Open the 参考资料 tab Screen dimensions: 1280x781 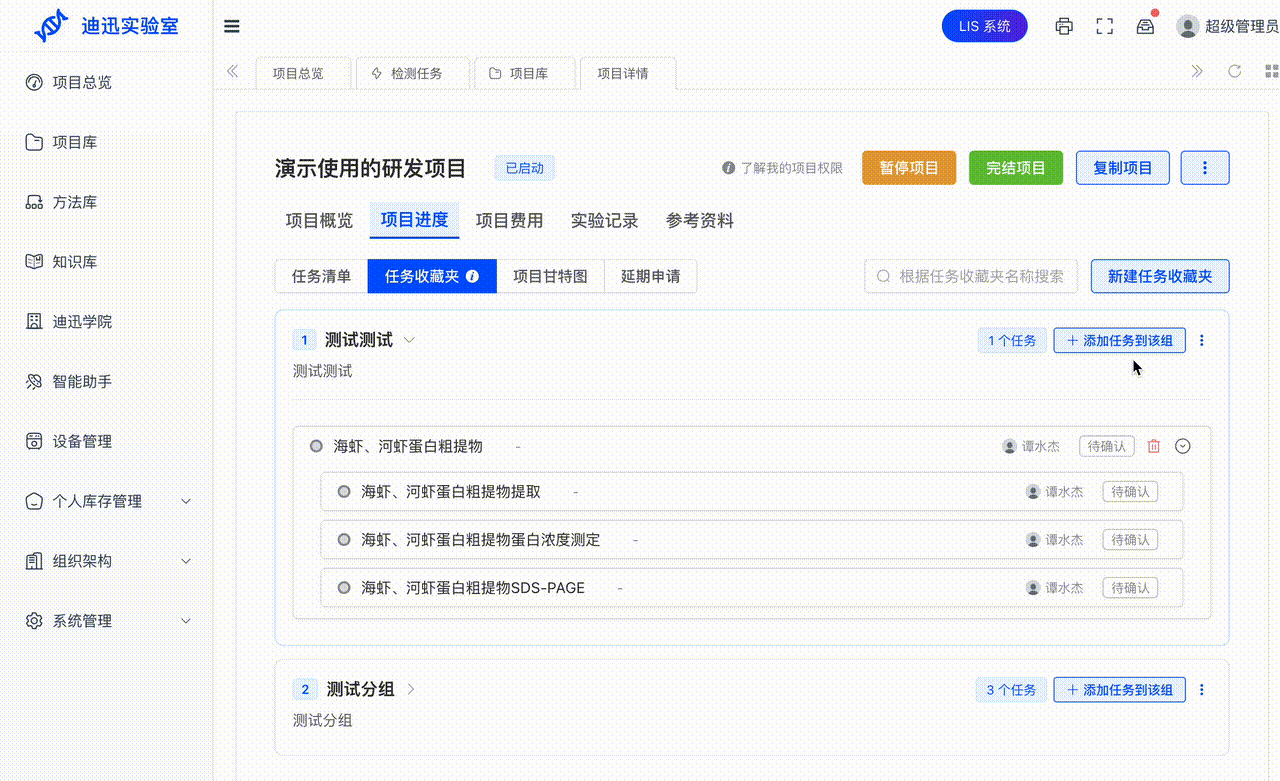[x=700, y=221]
